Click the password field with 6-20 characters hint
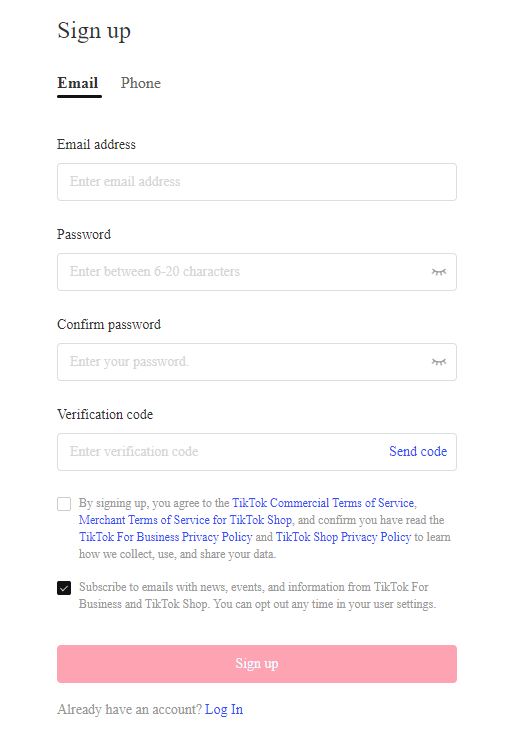 point(257,272)
